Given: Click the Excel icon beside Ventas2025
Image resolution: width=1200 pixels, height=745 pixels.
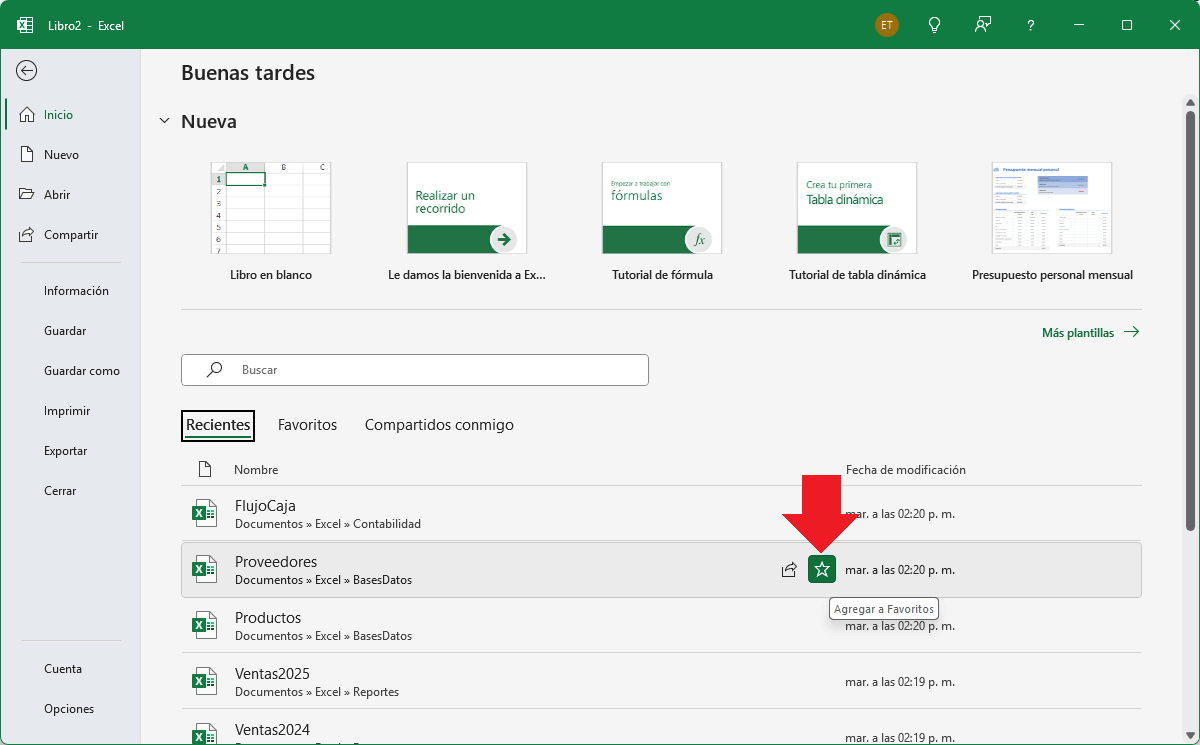Looking at the screenshot, I should coord(204,682).
